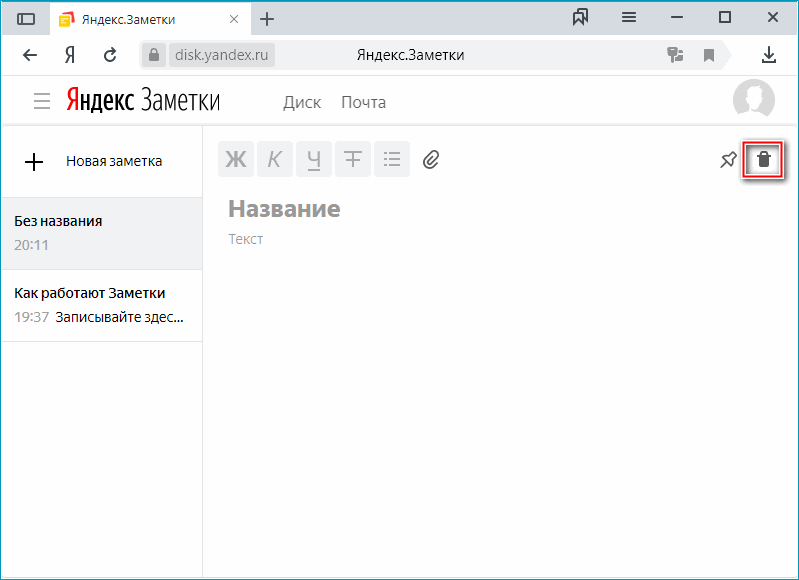The height and width of the screenshot is (580, 799).
Task: Reload the page
Action: pos(110,55)
